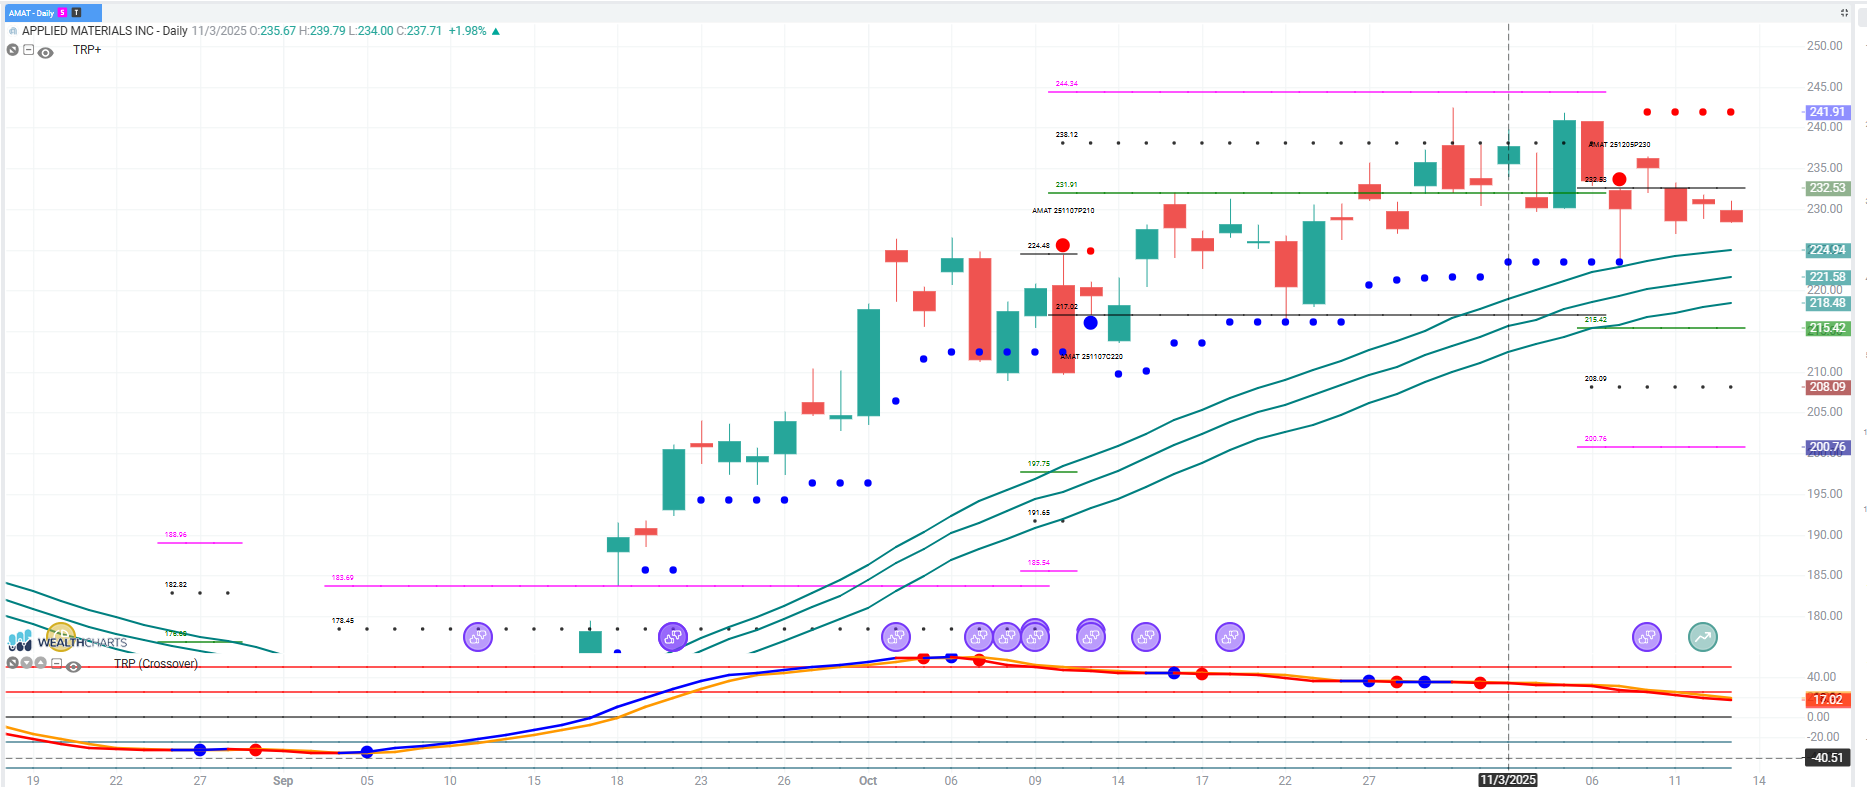Click the 11/3/2025 date marker on the time axis

click(x=1507, y=780)
